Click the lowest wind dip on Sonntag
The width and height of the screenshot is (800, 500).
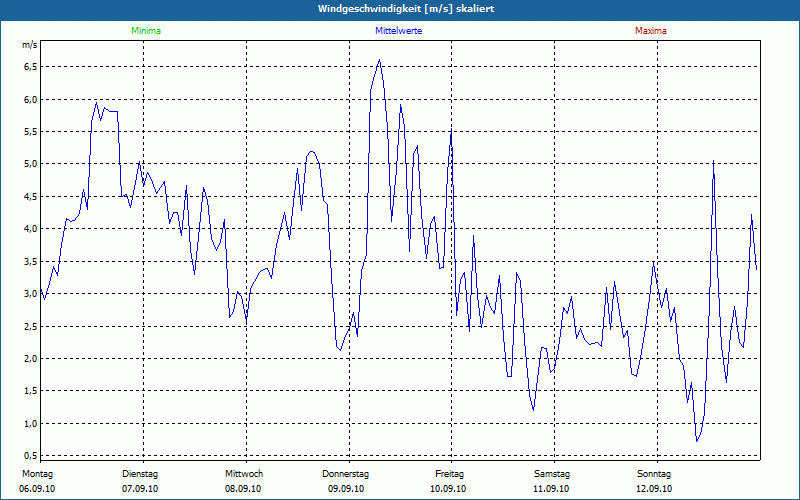(x=697, y=441)
